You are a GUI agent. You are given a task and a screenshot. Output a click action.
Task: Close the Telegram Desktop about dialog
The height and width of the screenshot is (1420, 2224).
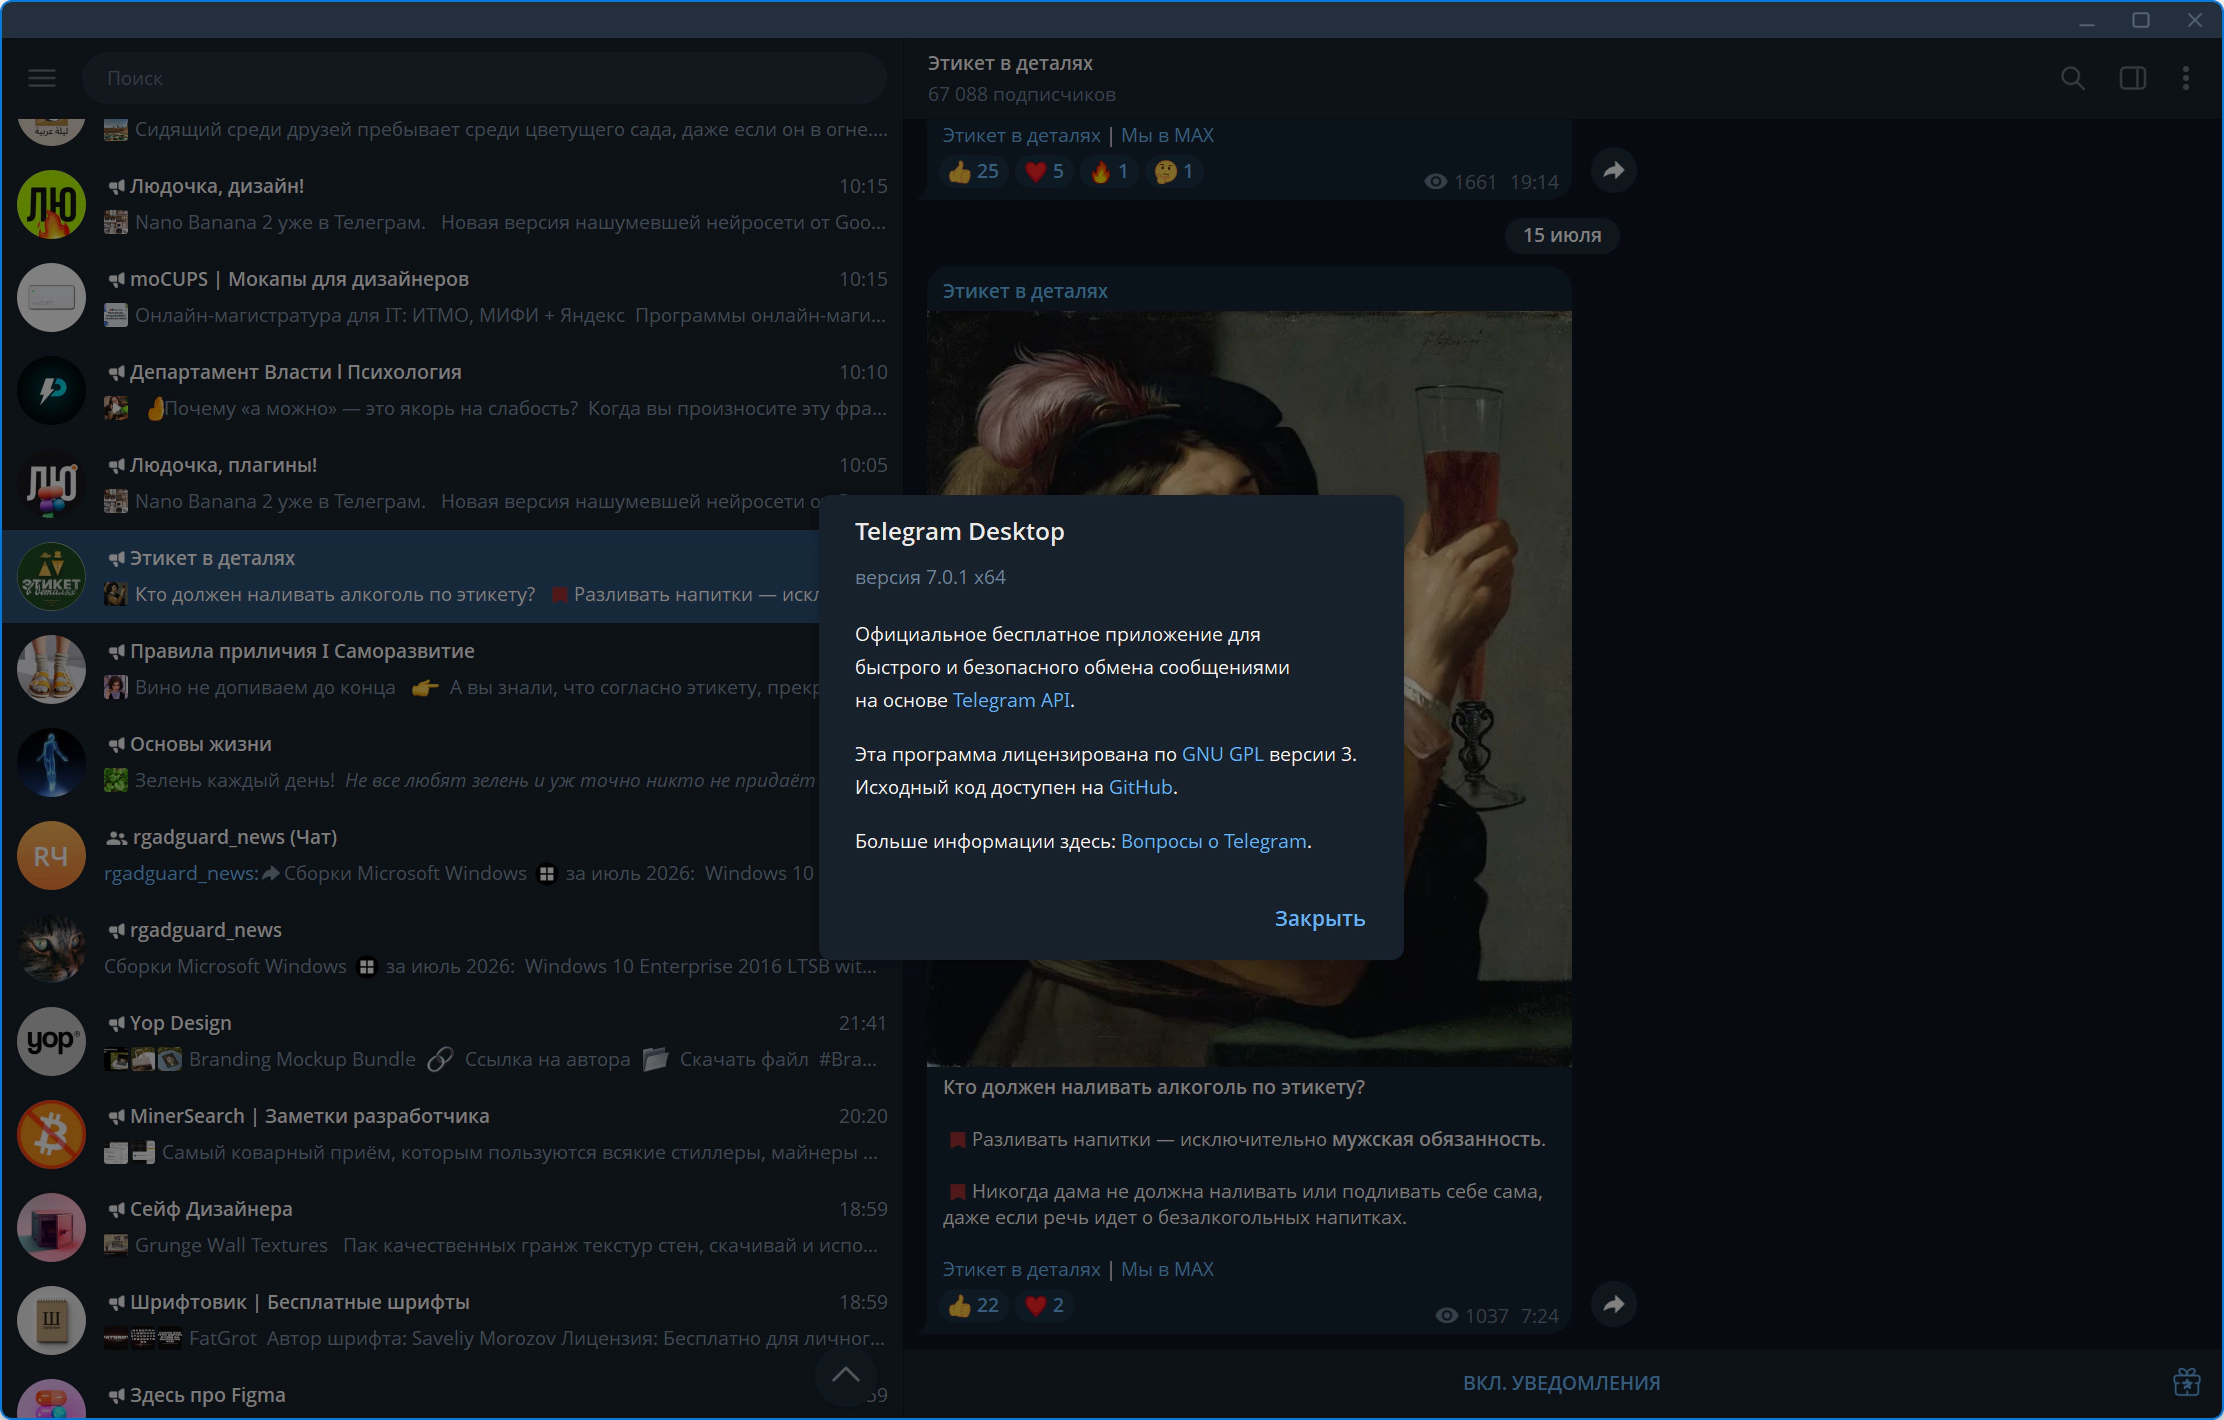[1319, 918]
